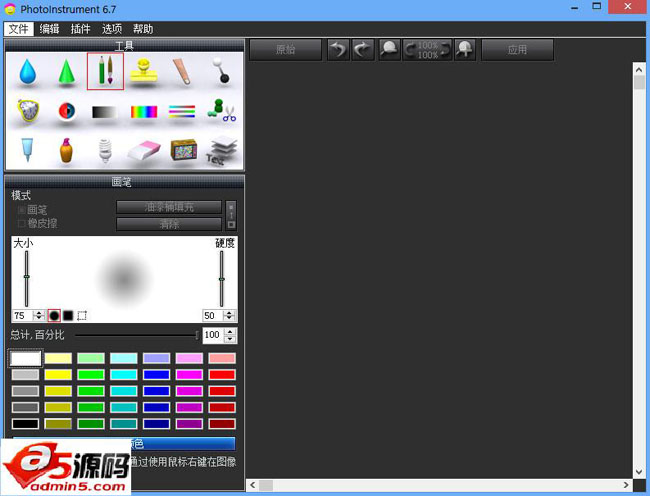Open the 帮助 menu
Viewport: 650px width, 496px height.
coord(143,29)
